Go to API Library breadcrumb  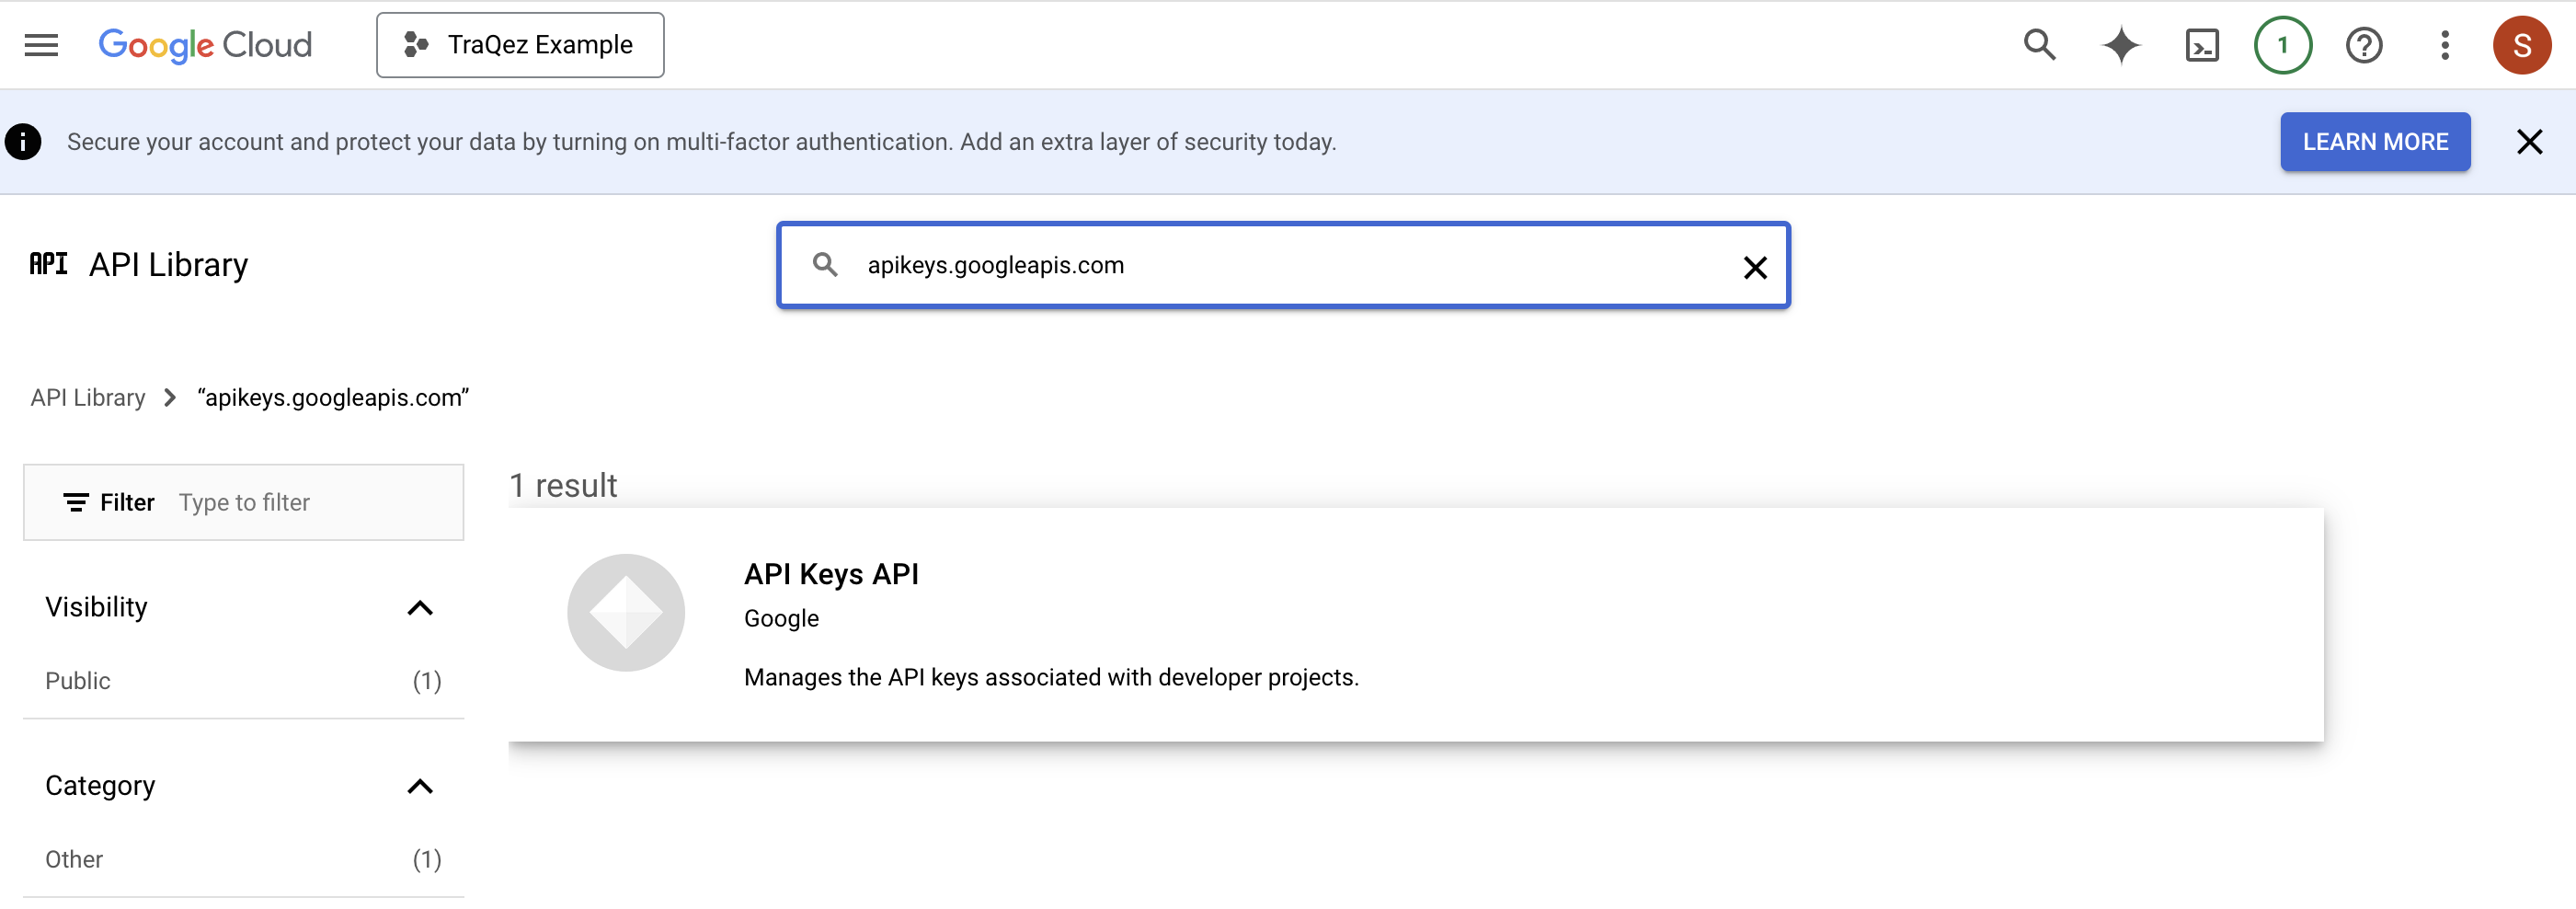click(88, 397)
